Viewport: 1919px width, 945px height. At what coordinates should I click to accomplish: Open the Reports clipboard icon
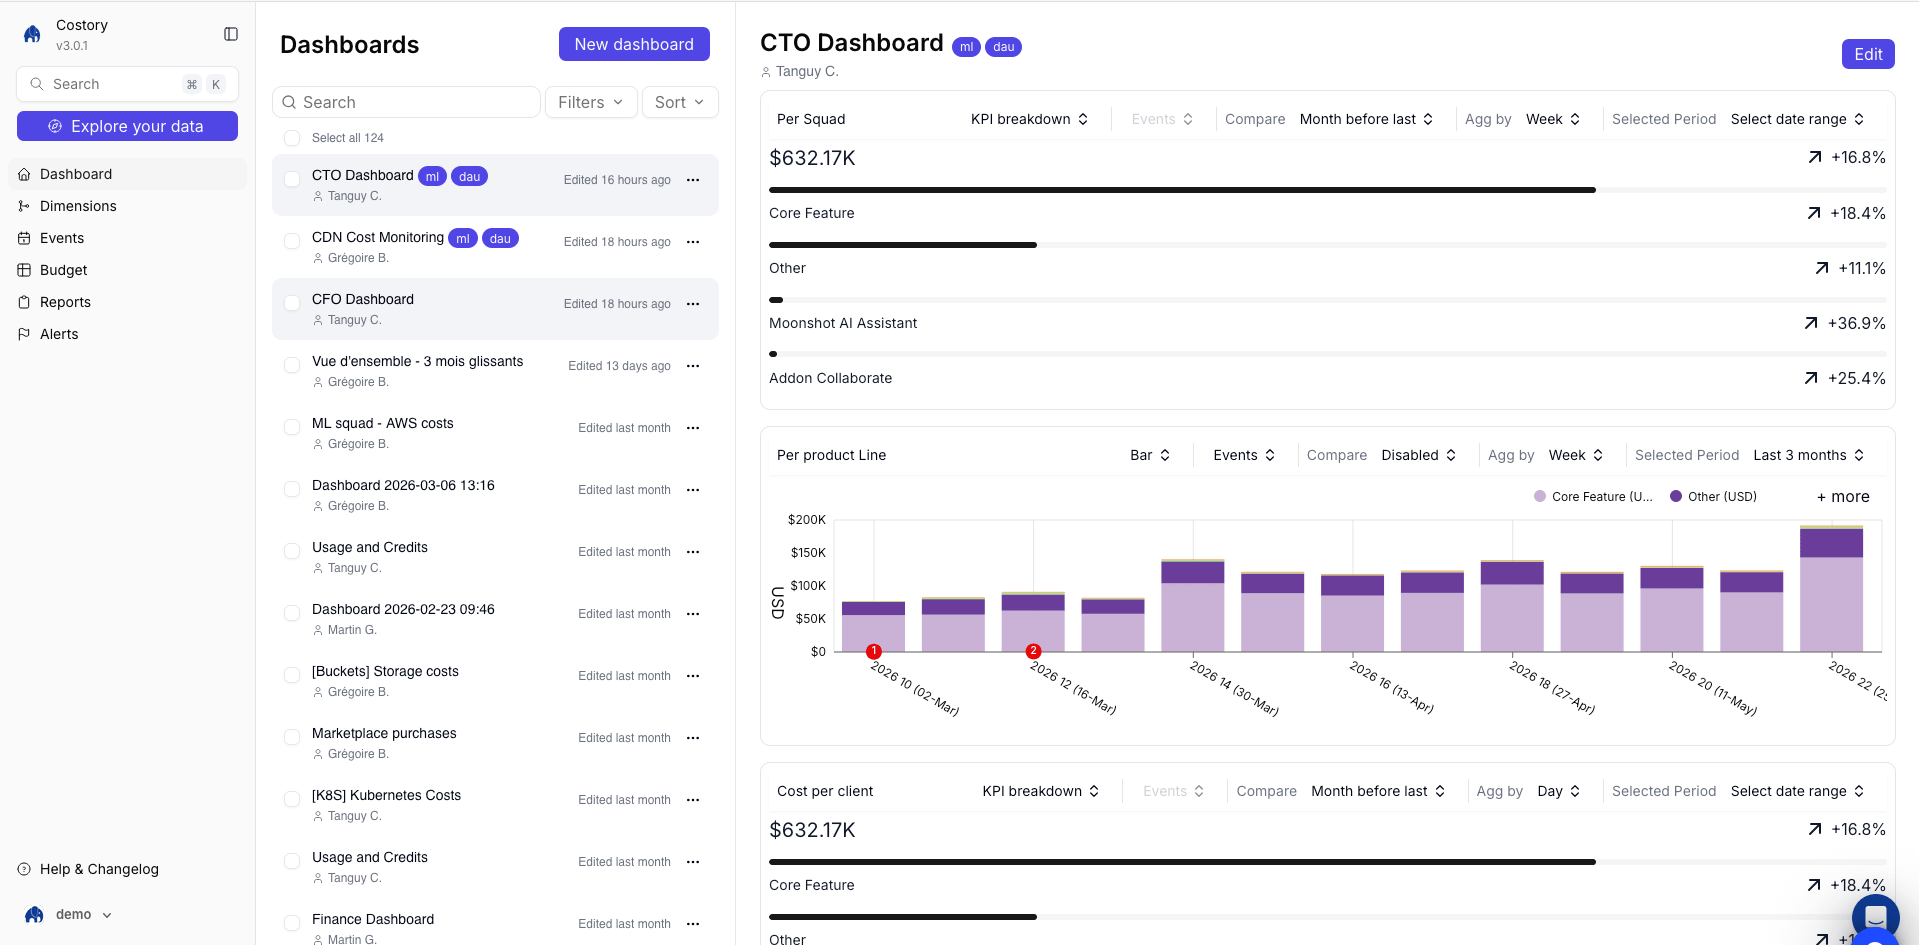click(24, 302)
